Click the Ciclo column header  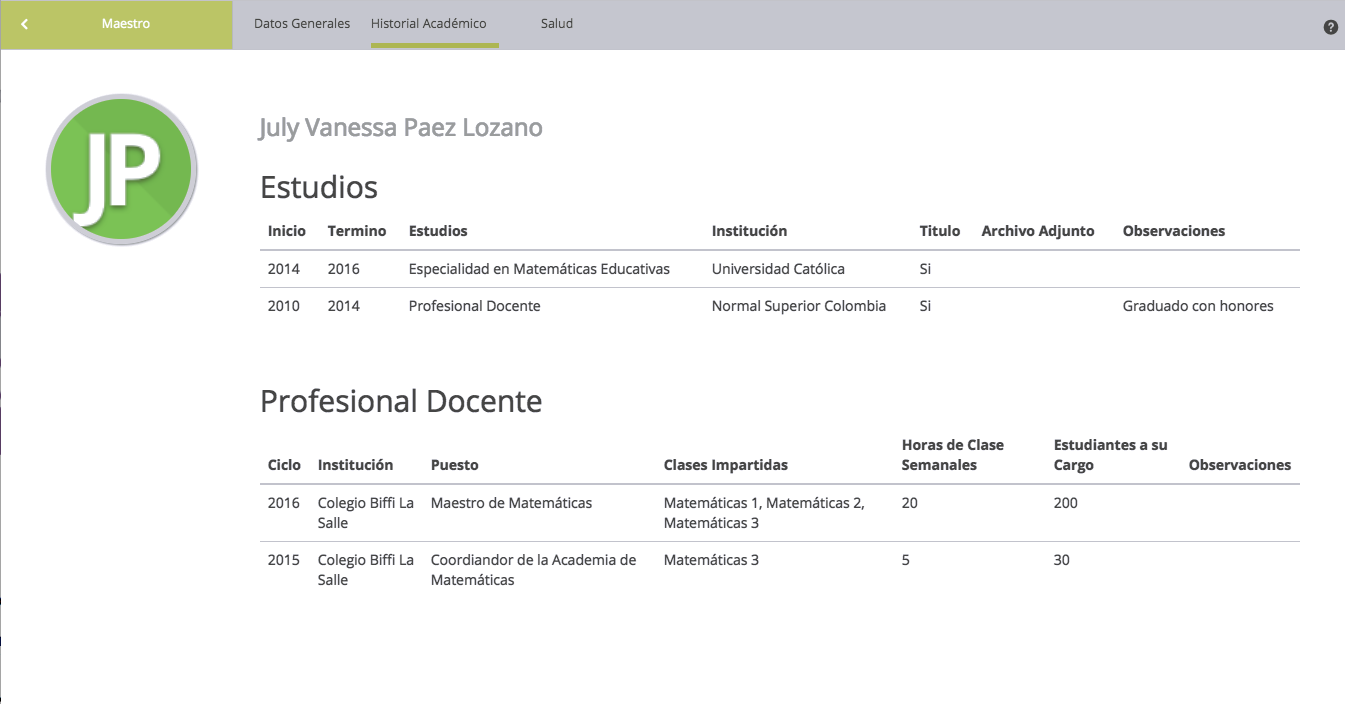pyautogui.click(x=284, y=465)
